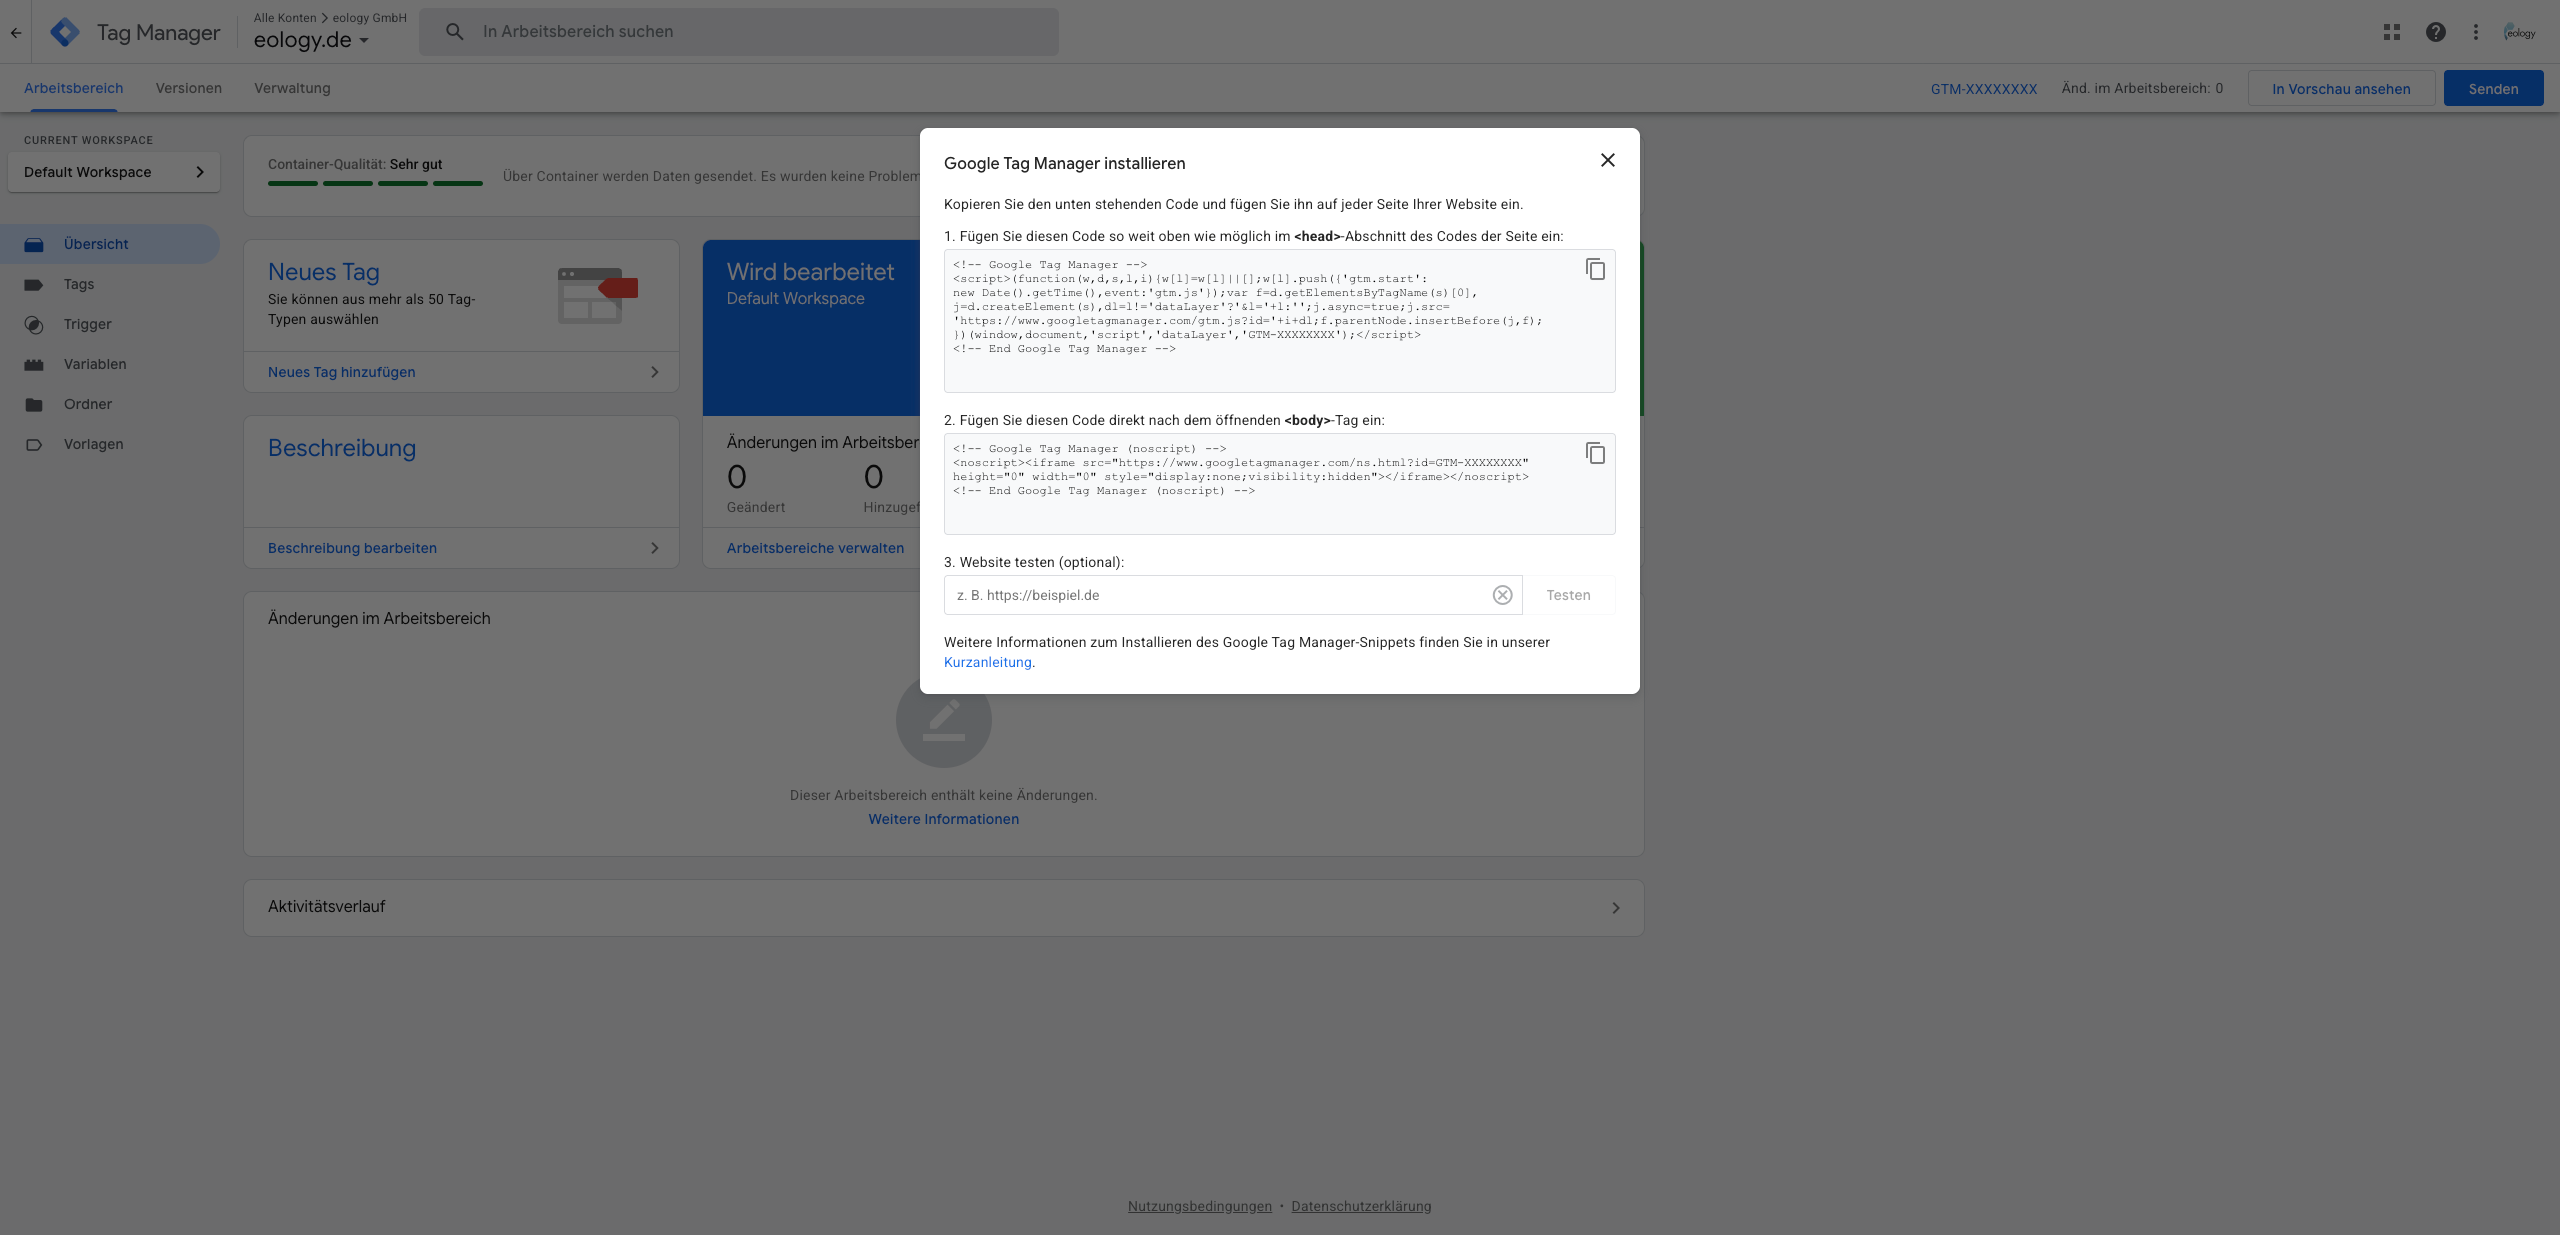The image size is (2560, 1235).
Task: Open the Tags section in sidebar
Action: (78, 284)
